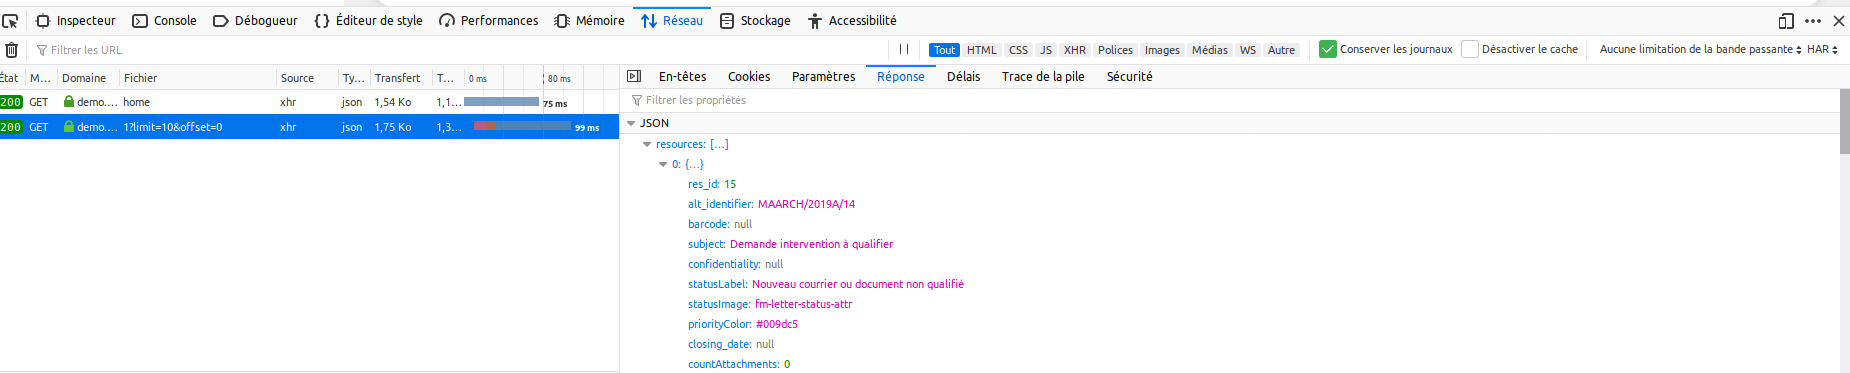
Task: Pause network recording
Action: (x=904, y=49)
